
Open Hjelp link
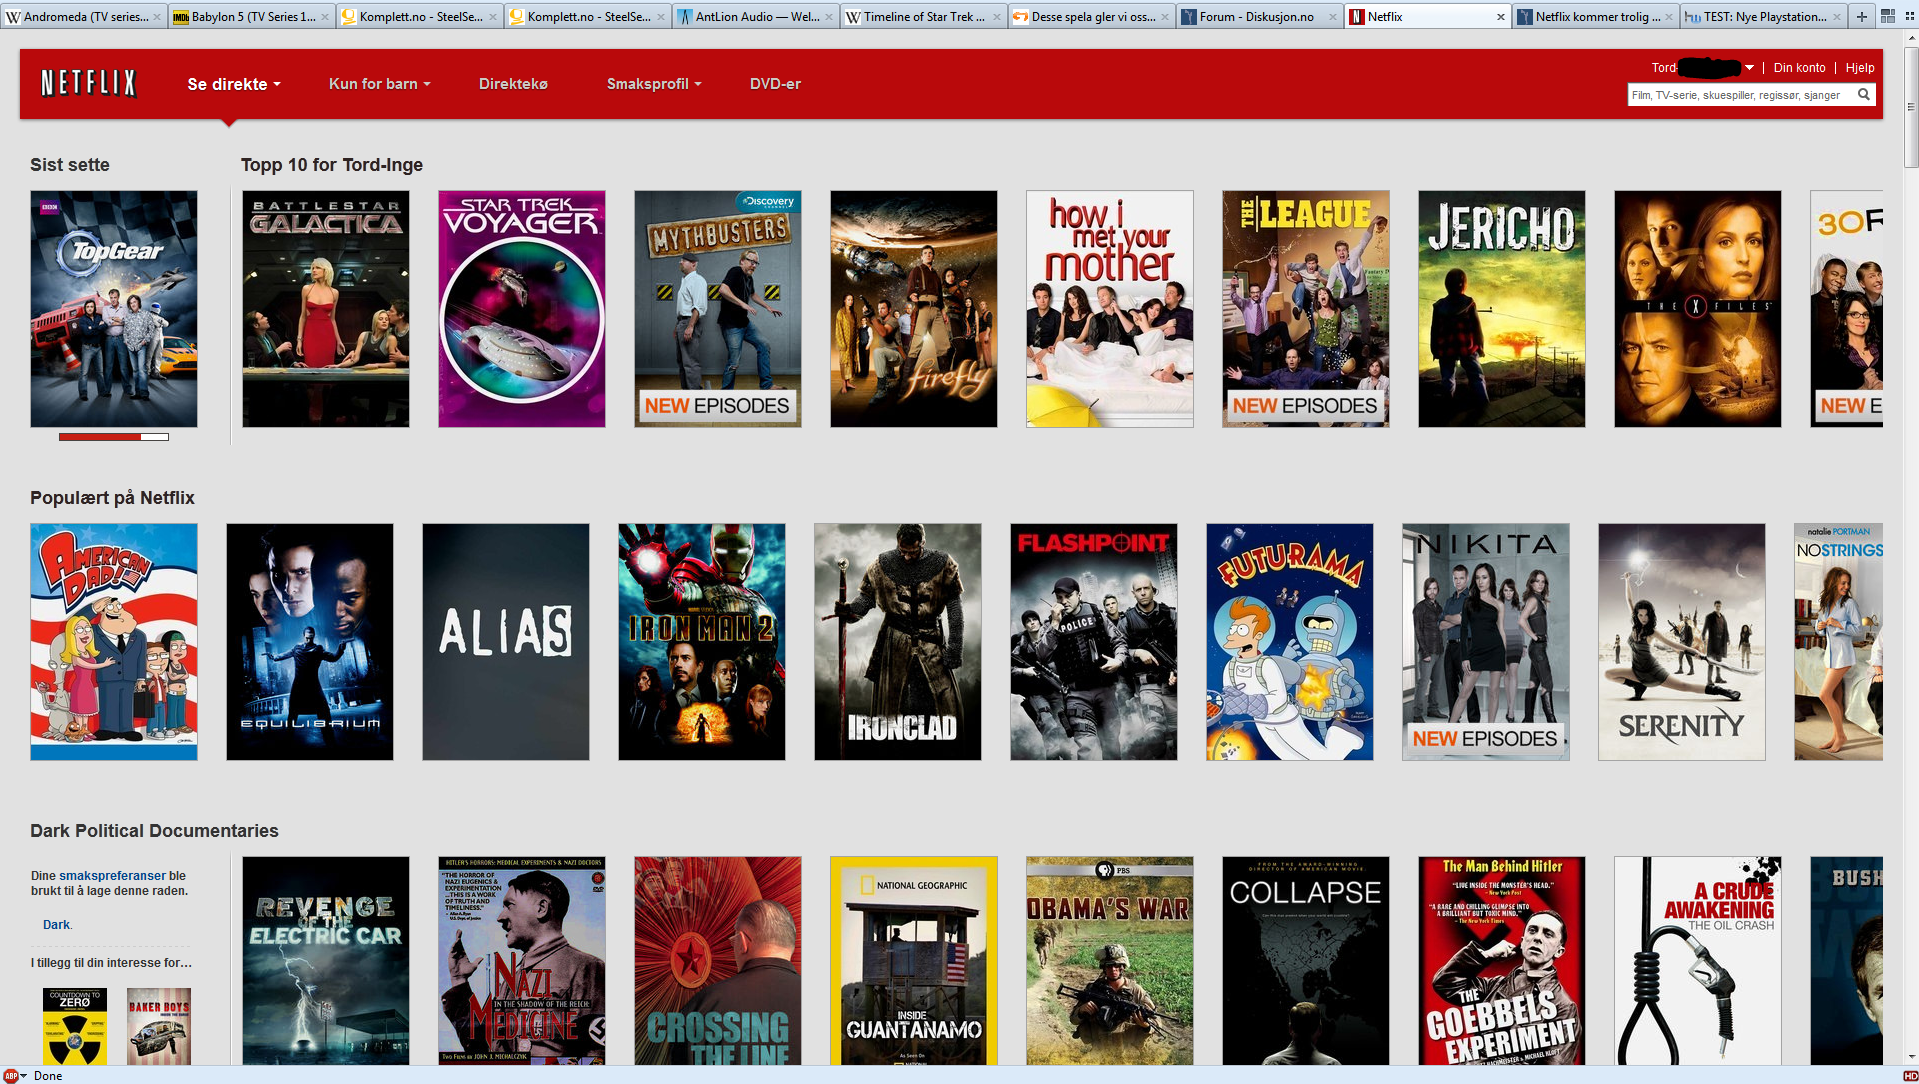tap(1860, 68)
